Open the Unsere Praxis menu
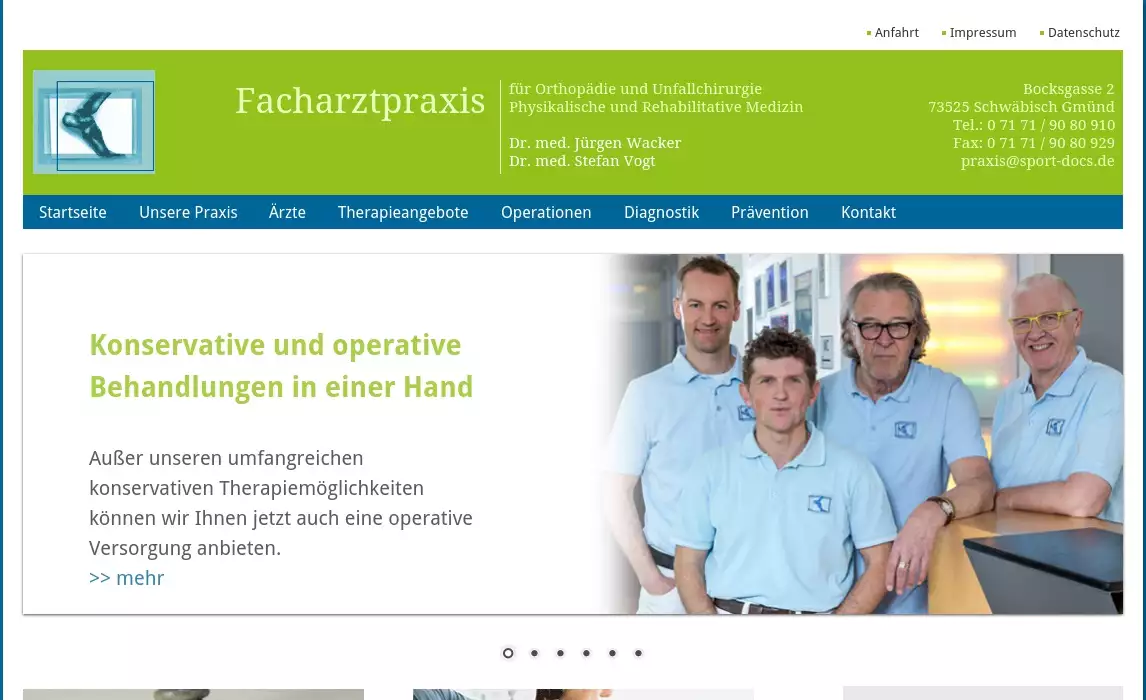 [x=188, y=212]
